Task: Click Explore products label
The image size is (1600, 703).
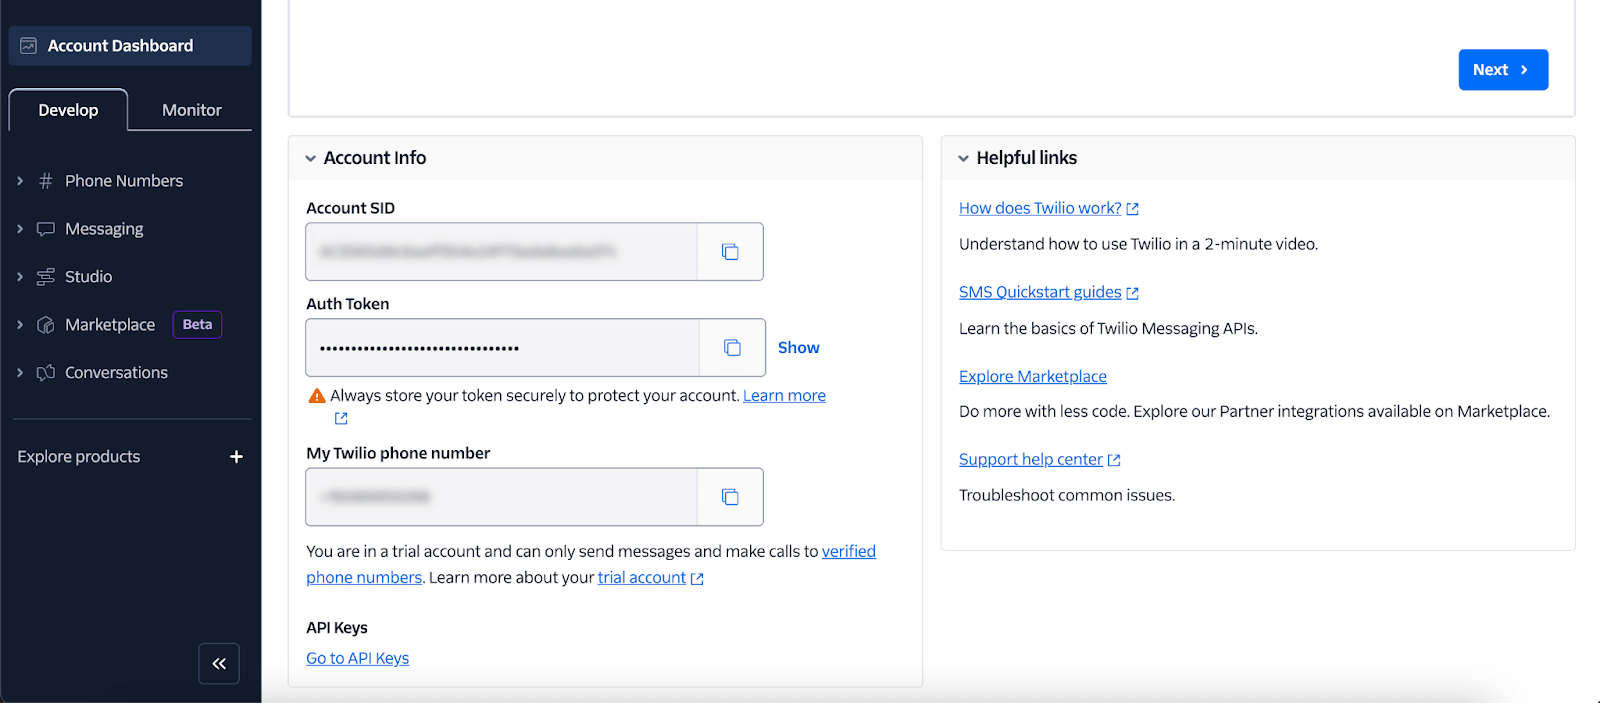Action: click(79, 457)
